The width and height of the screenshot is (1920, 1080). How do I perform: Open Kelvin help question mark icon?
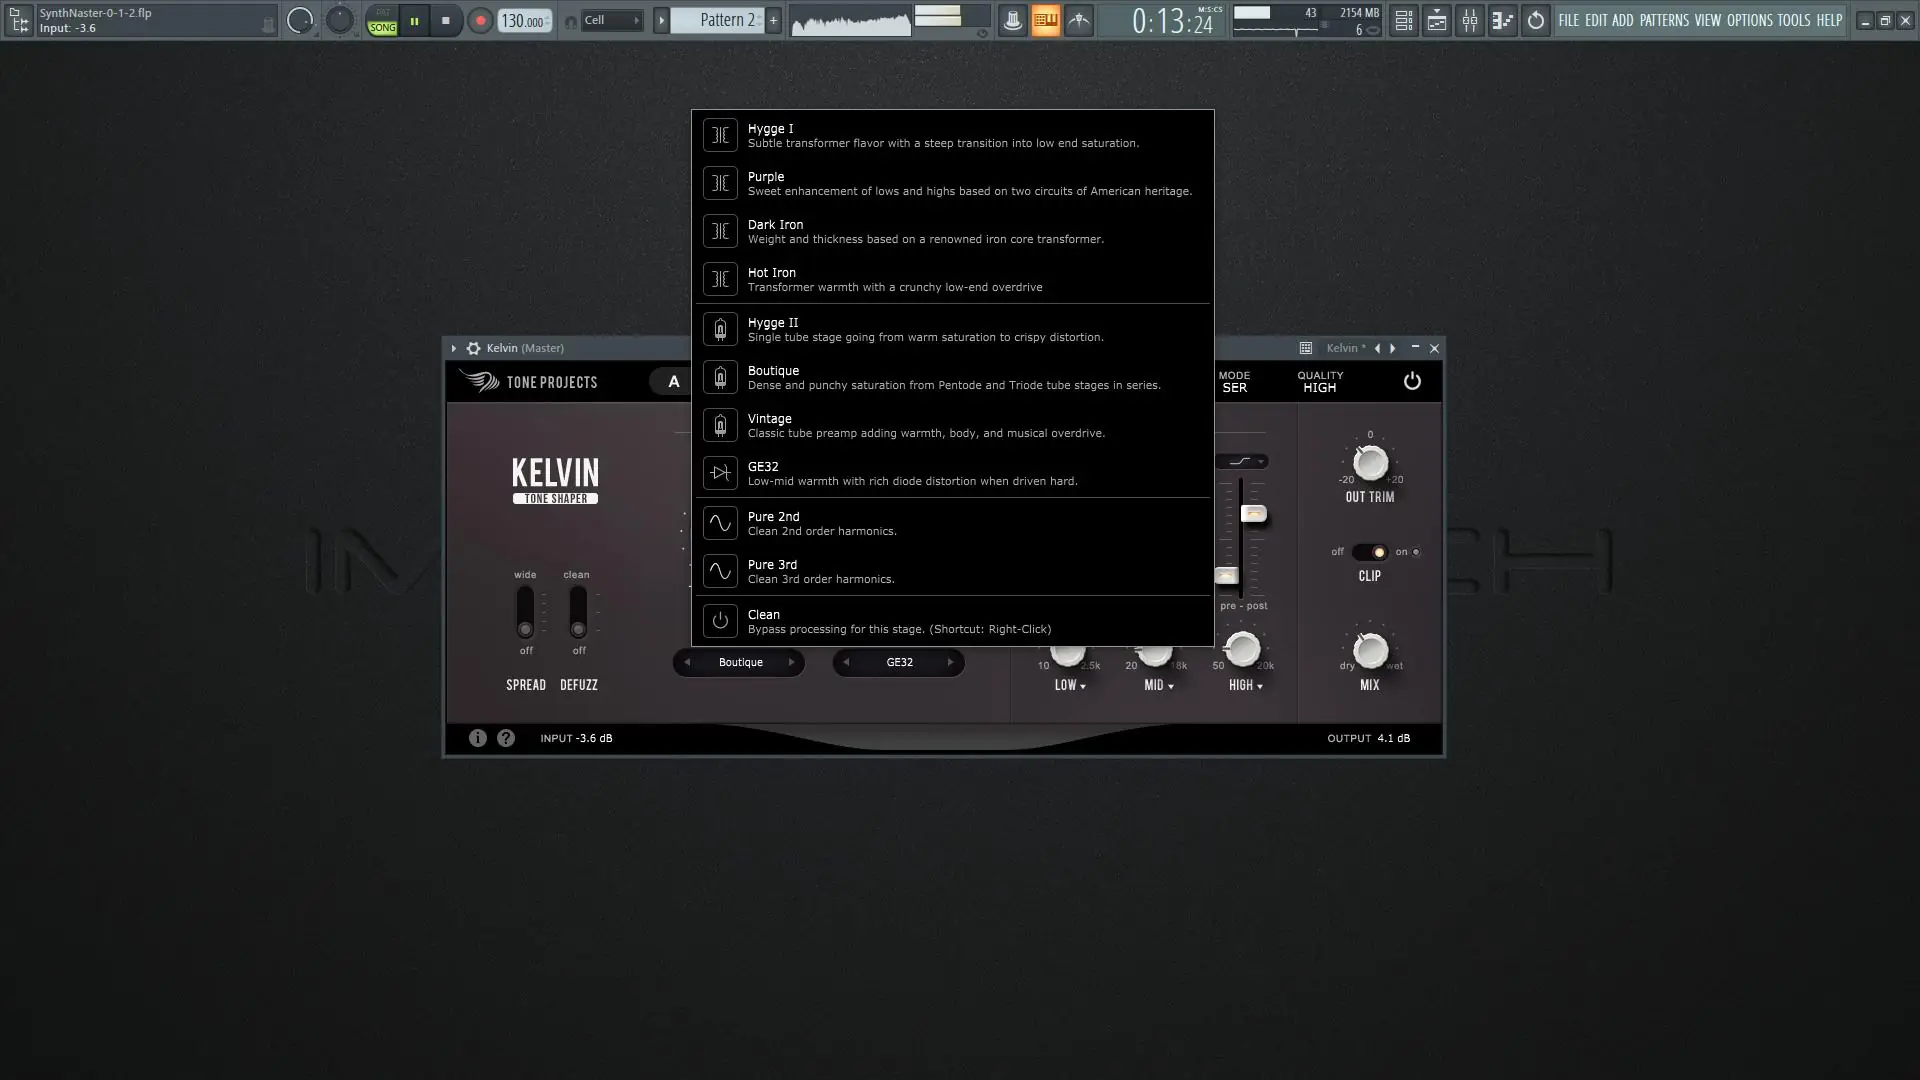tap(506, 738)
